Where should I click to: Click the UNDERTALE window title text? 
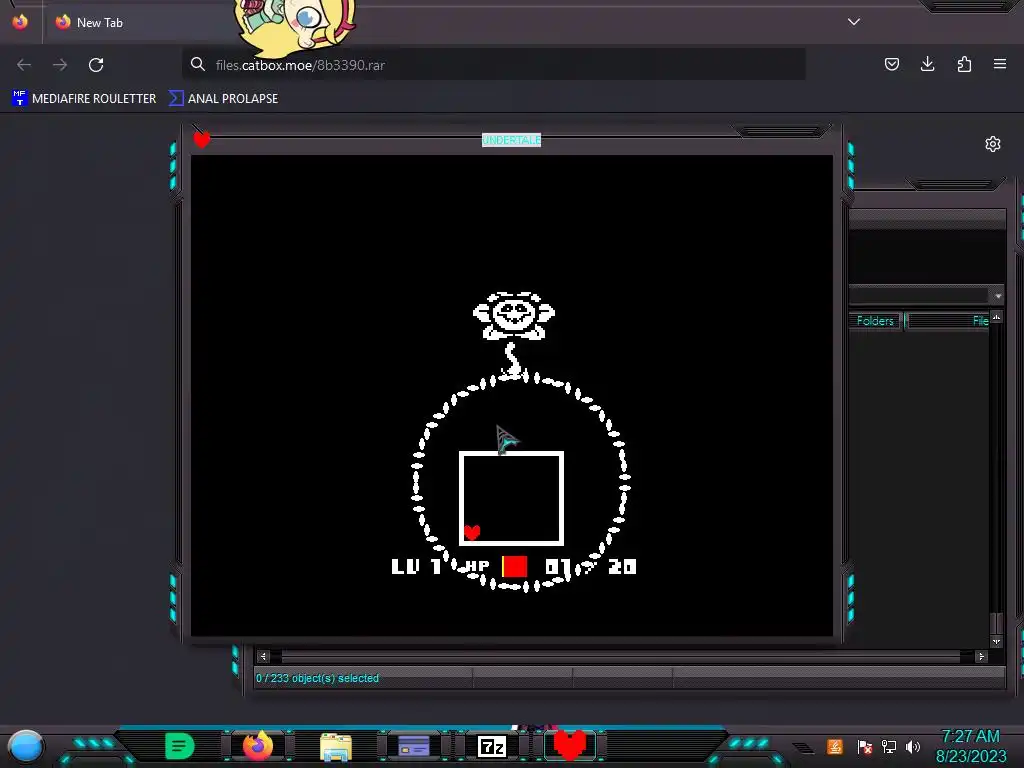(x=511, y=140)
